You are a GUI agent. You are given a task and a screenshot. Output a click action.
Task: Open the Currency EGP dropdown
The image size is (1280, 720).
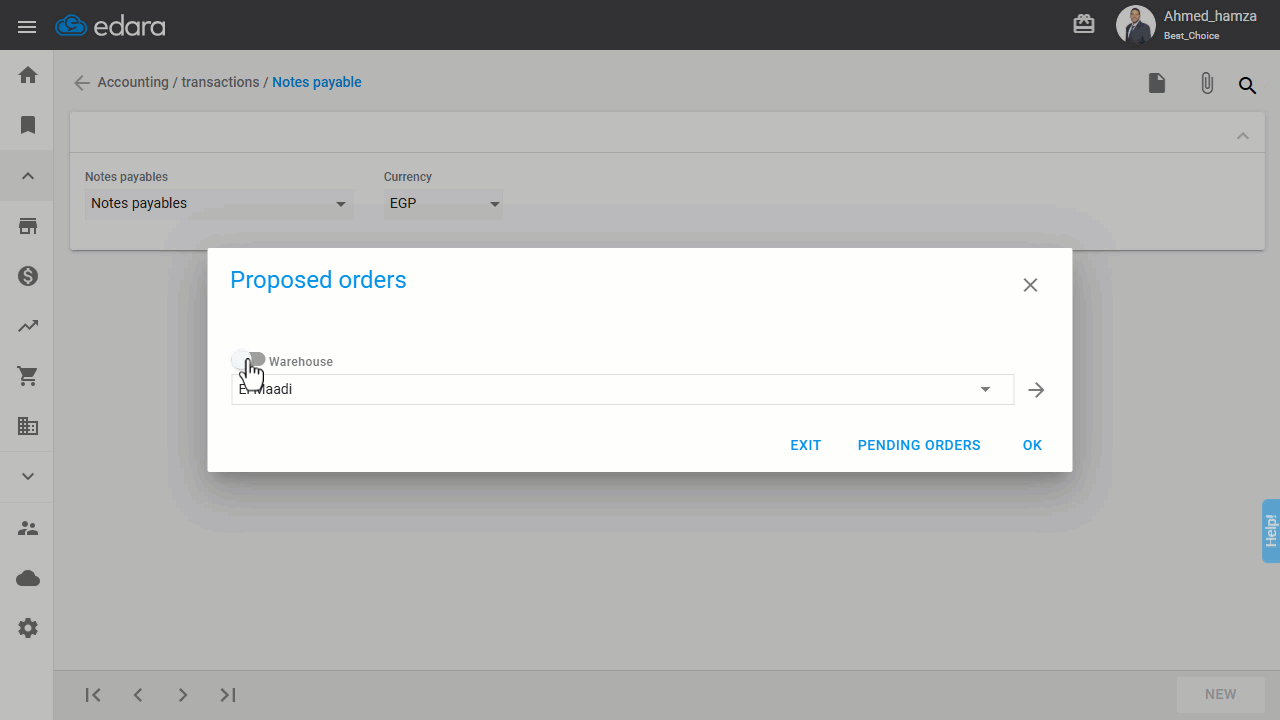click(x=443, y=204)
